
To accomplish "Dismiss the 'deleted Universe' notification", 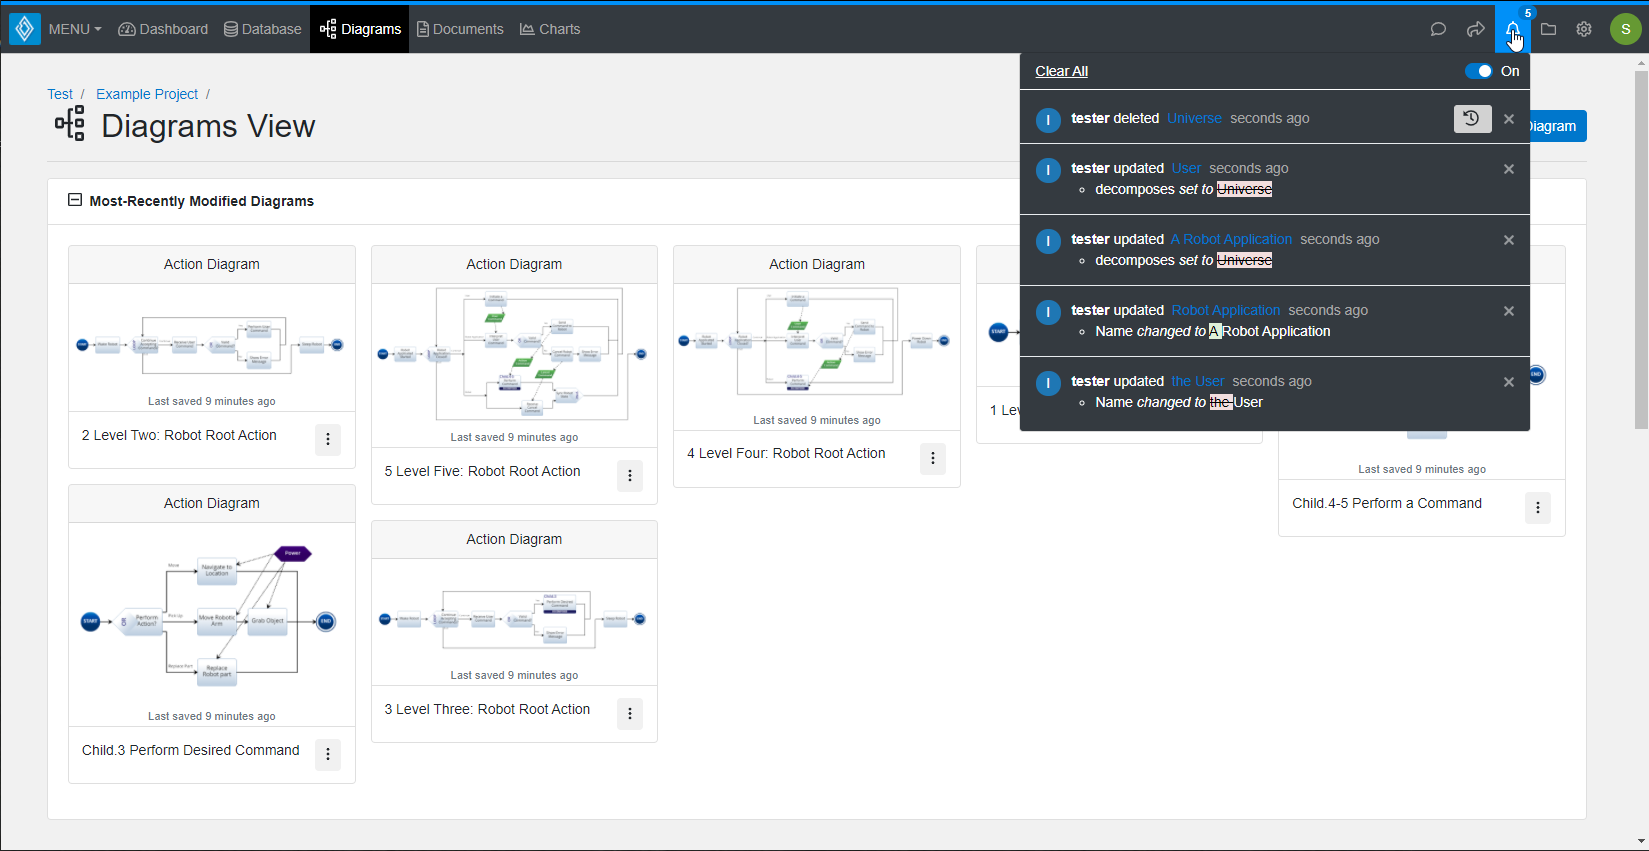I will click(1509, 119).
